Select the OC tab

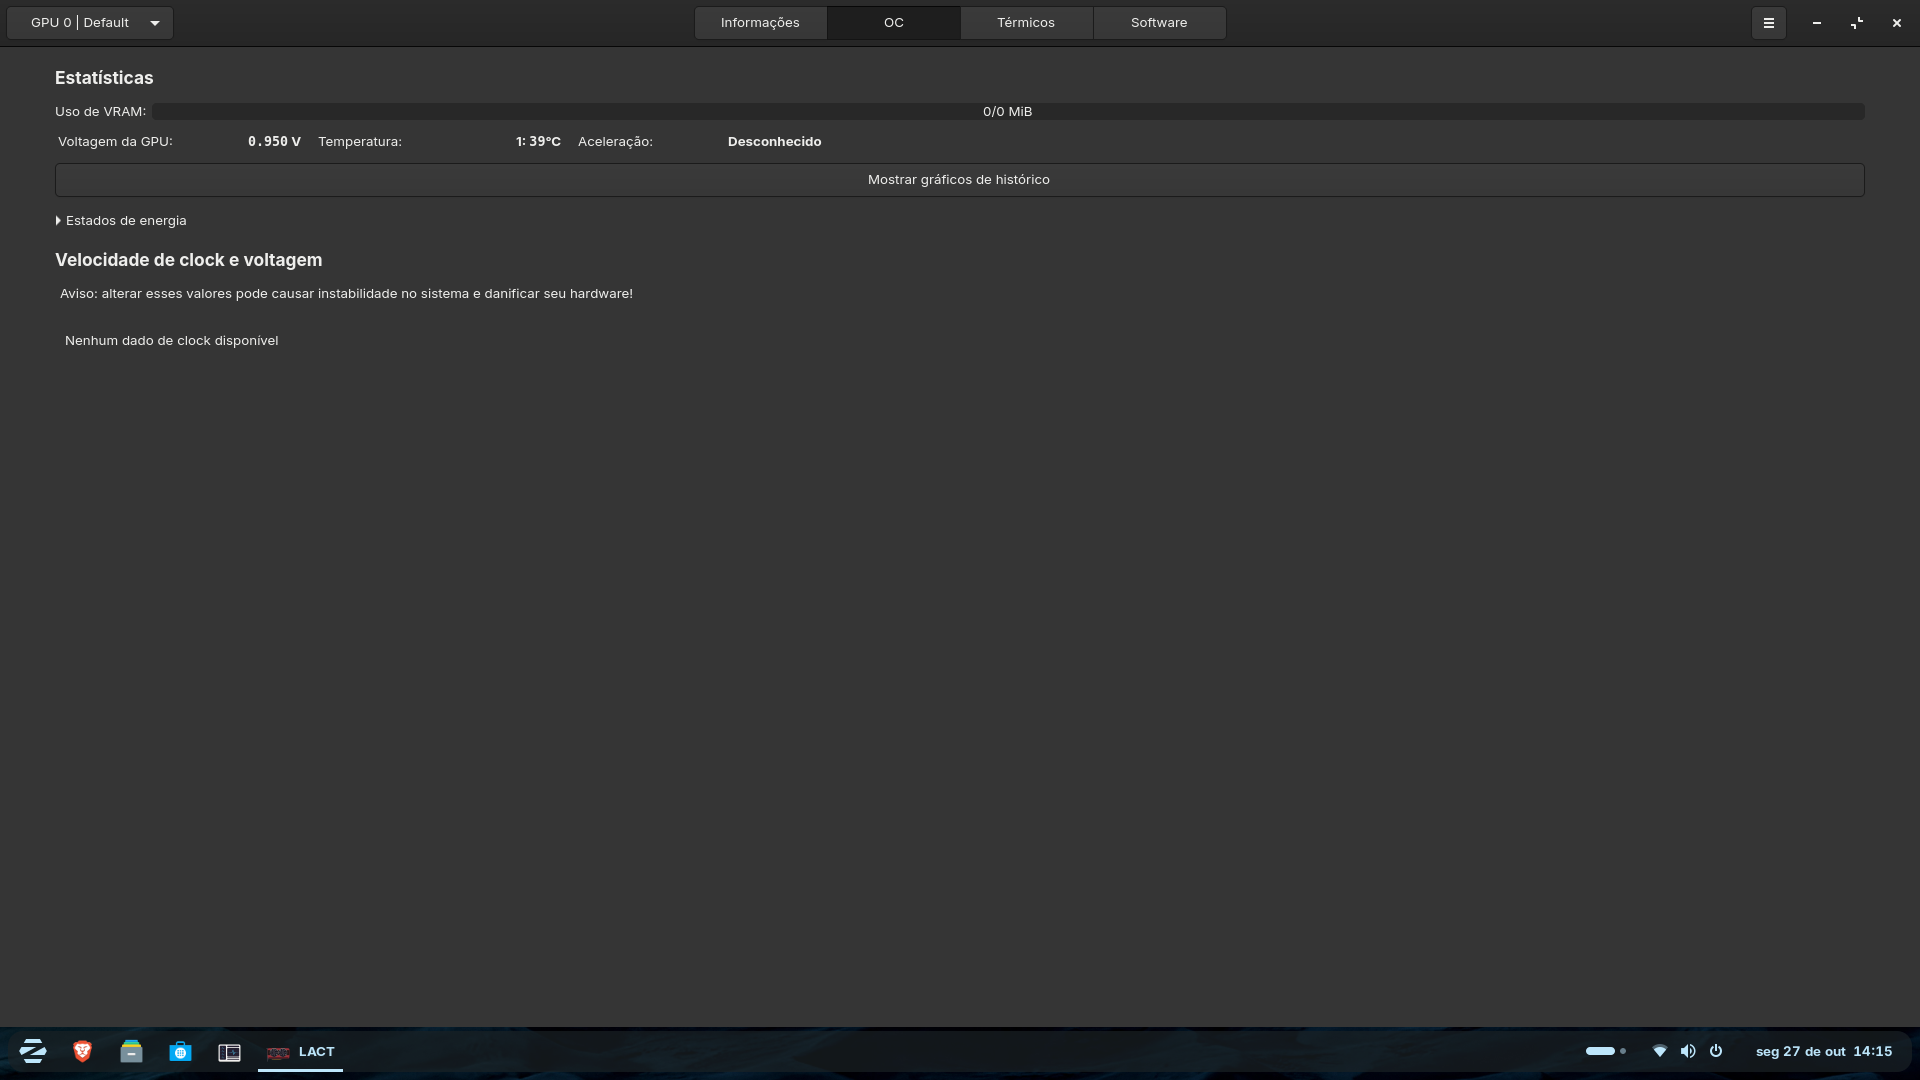point(893,23)
